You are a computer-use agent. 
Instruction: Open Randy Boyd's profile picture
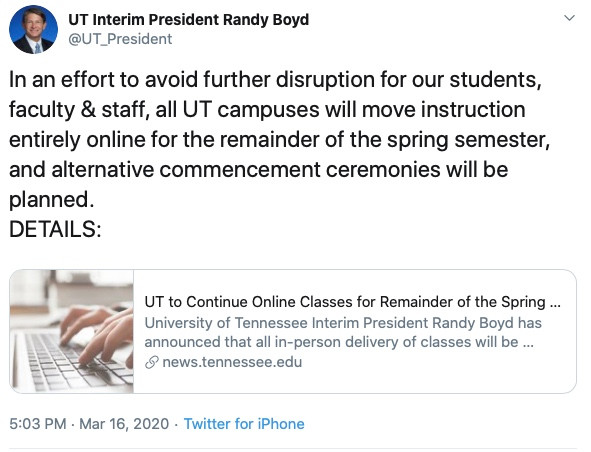[33, 29]
